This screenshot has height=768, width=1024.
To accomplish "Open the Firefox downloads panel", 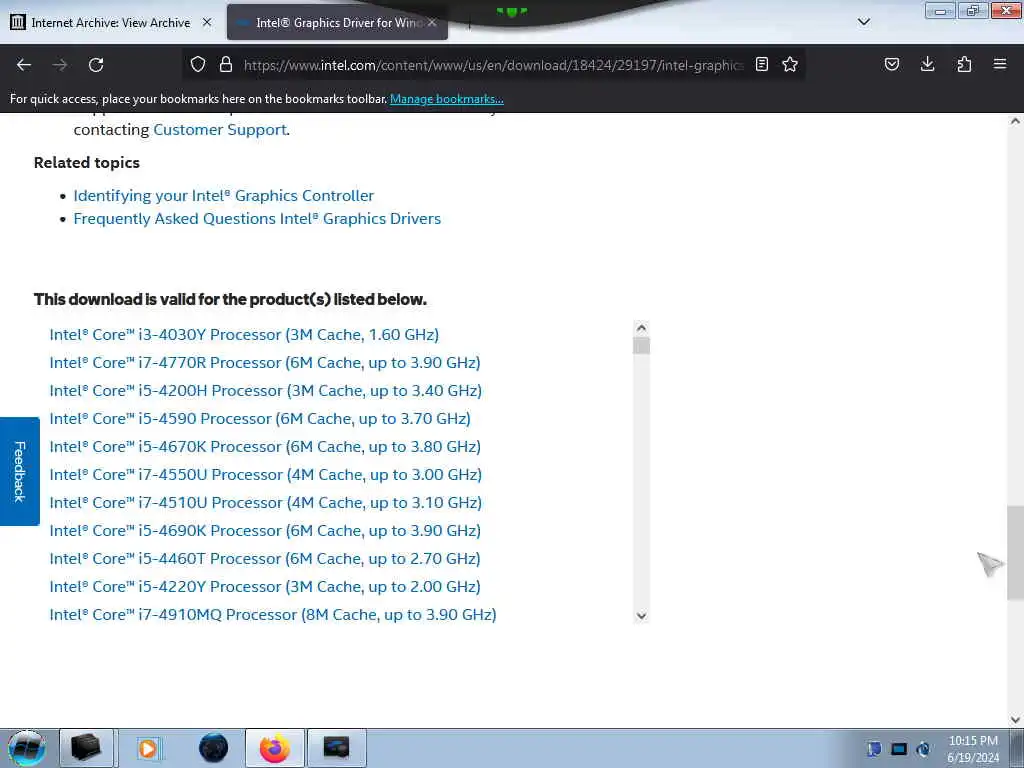I will click(x=927, y=65).
